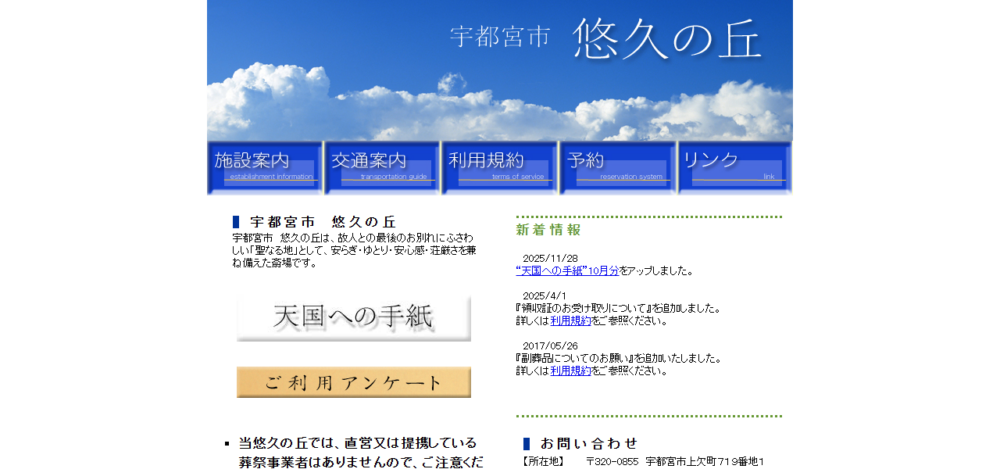Open the ご利用アンケート survey banner

point(354,382)
